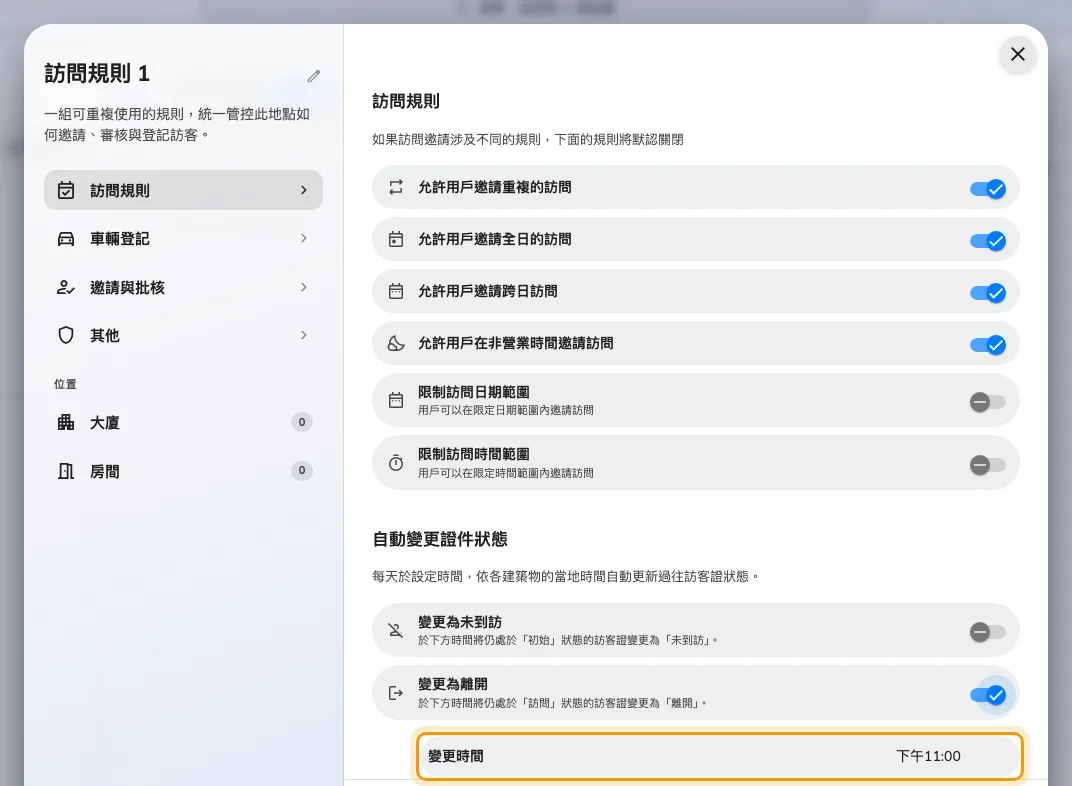The image size is (1072, 786).
Task: Open the 其他 section in sidebar
Action: pos(183,335)
